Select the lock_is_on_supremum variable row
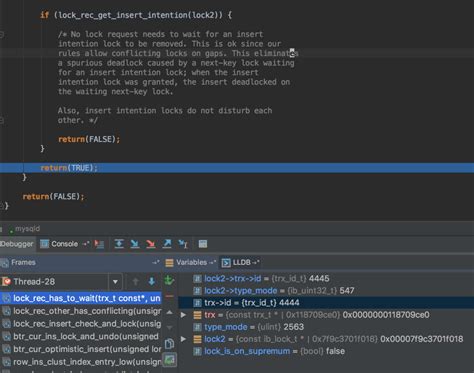The height and width of the screenshot is (373, 474). tap(326, 351)
